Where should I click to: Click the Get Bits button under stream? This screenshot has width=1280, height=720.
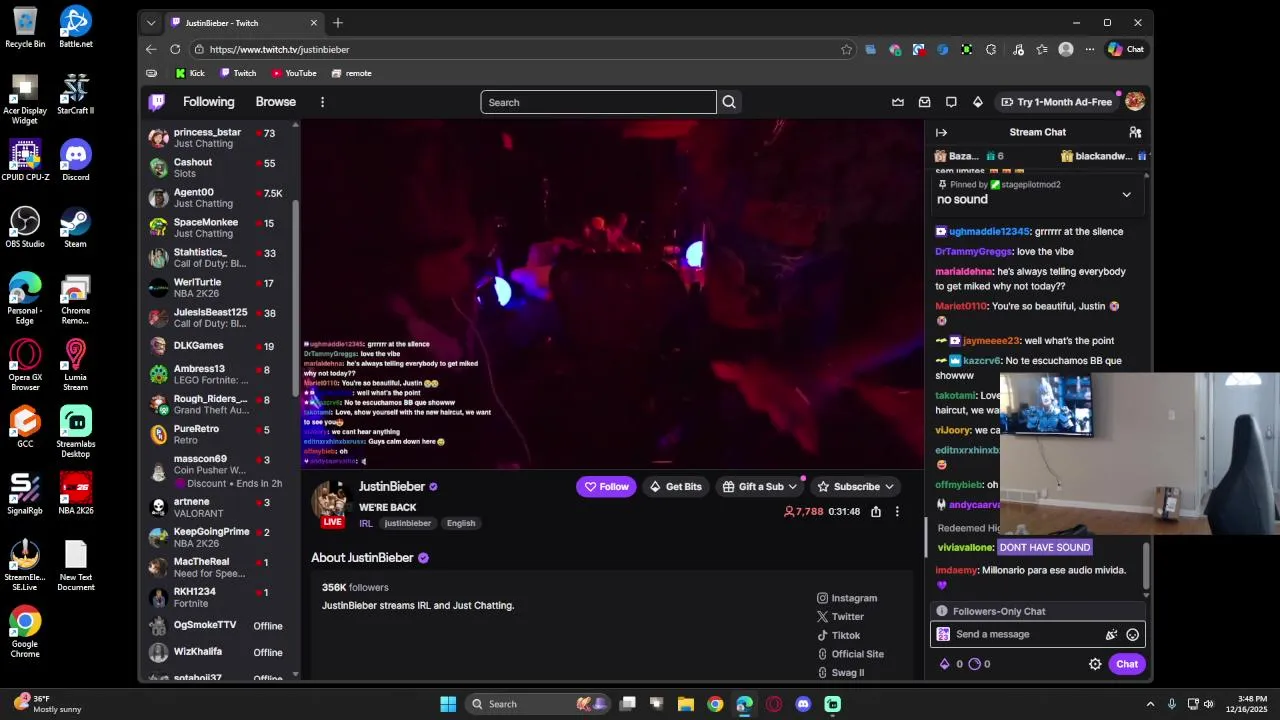(675, 487)
